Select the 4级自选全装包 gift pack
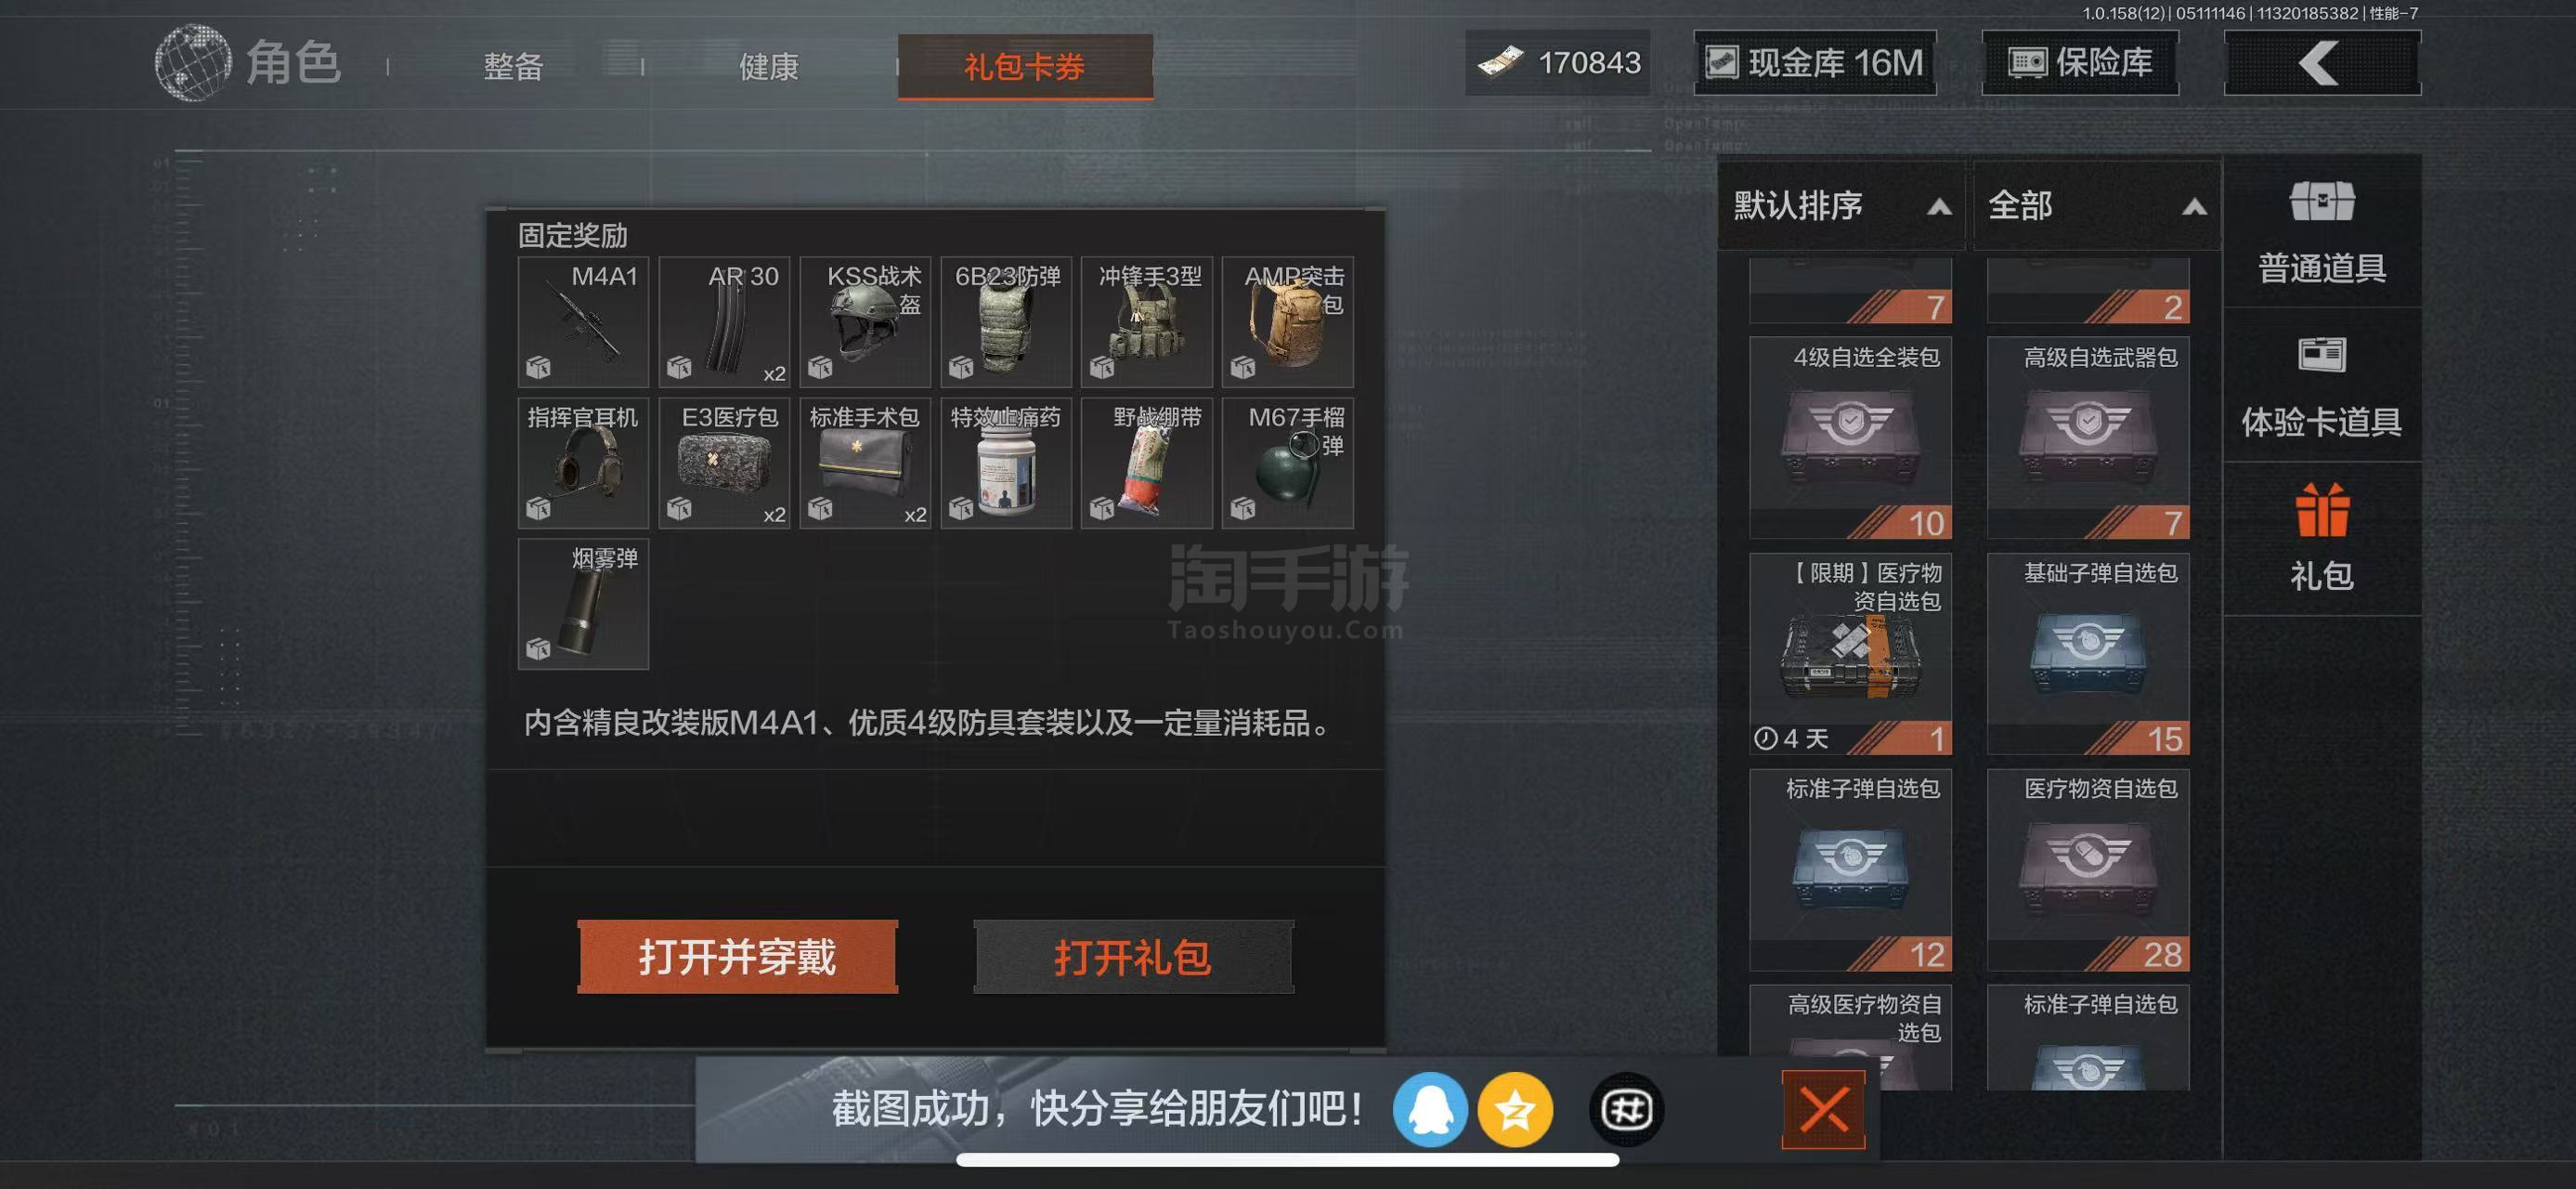This screenshot has height=1189, width=2576. (x=1850, y=438)
